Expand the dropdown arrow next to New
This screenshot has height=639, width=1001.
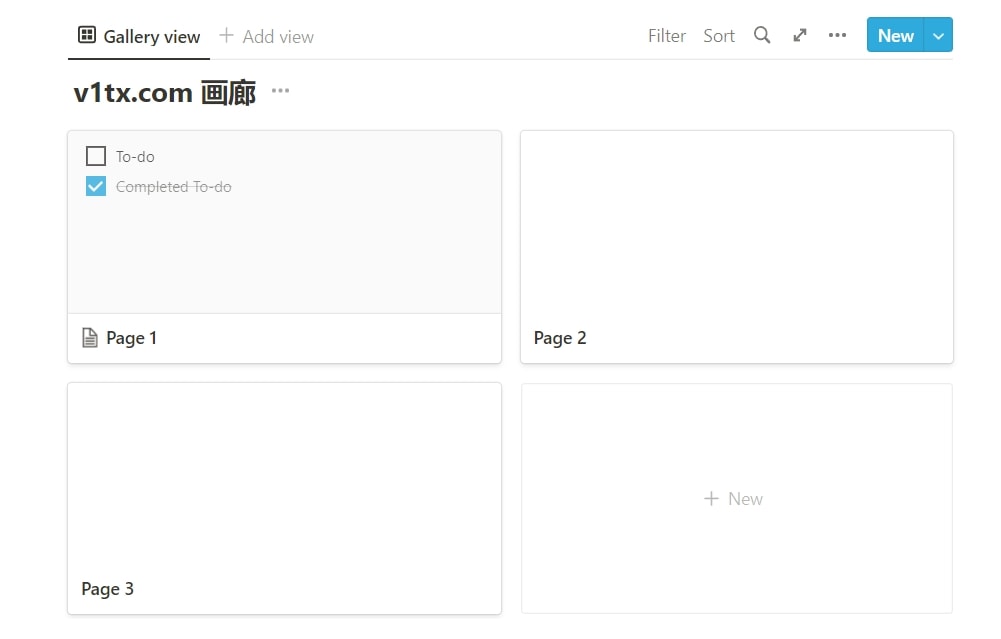click(938, 36)
